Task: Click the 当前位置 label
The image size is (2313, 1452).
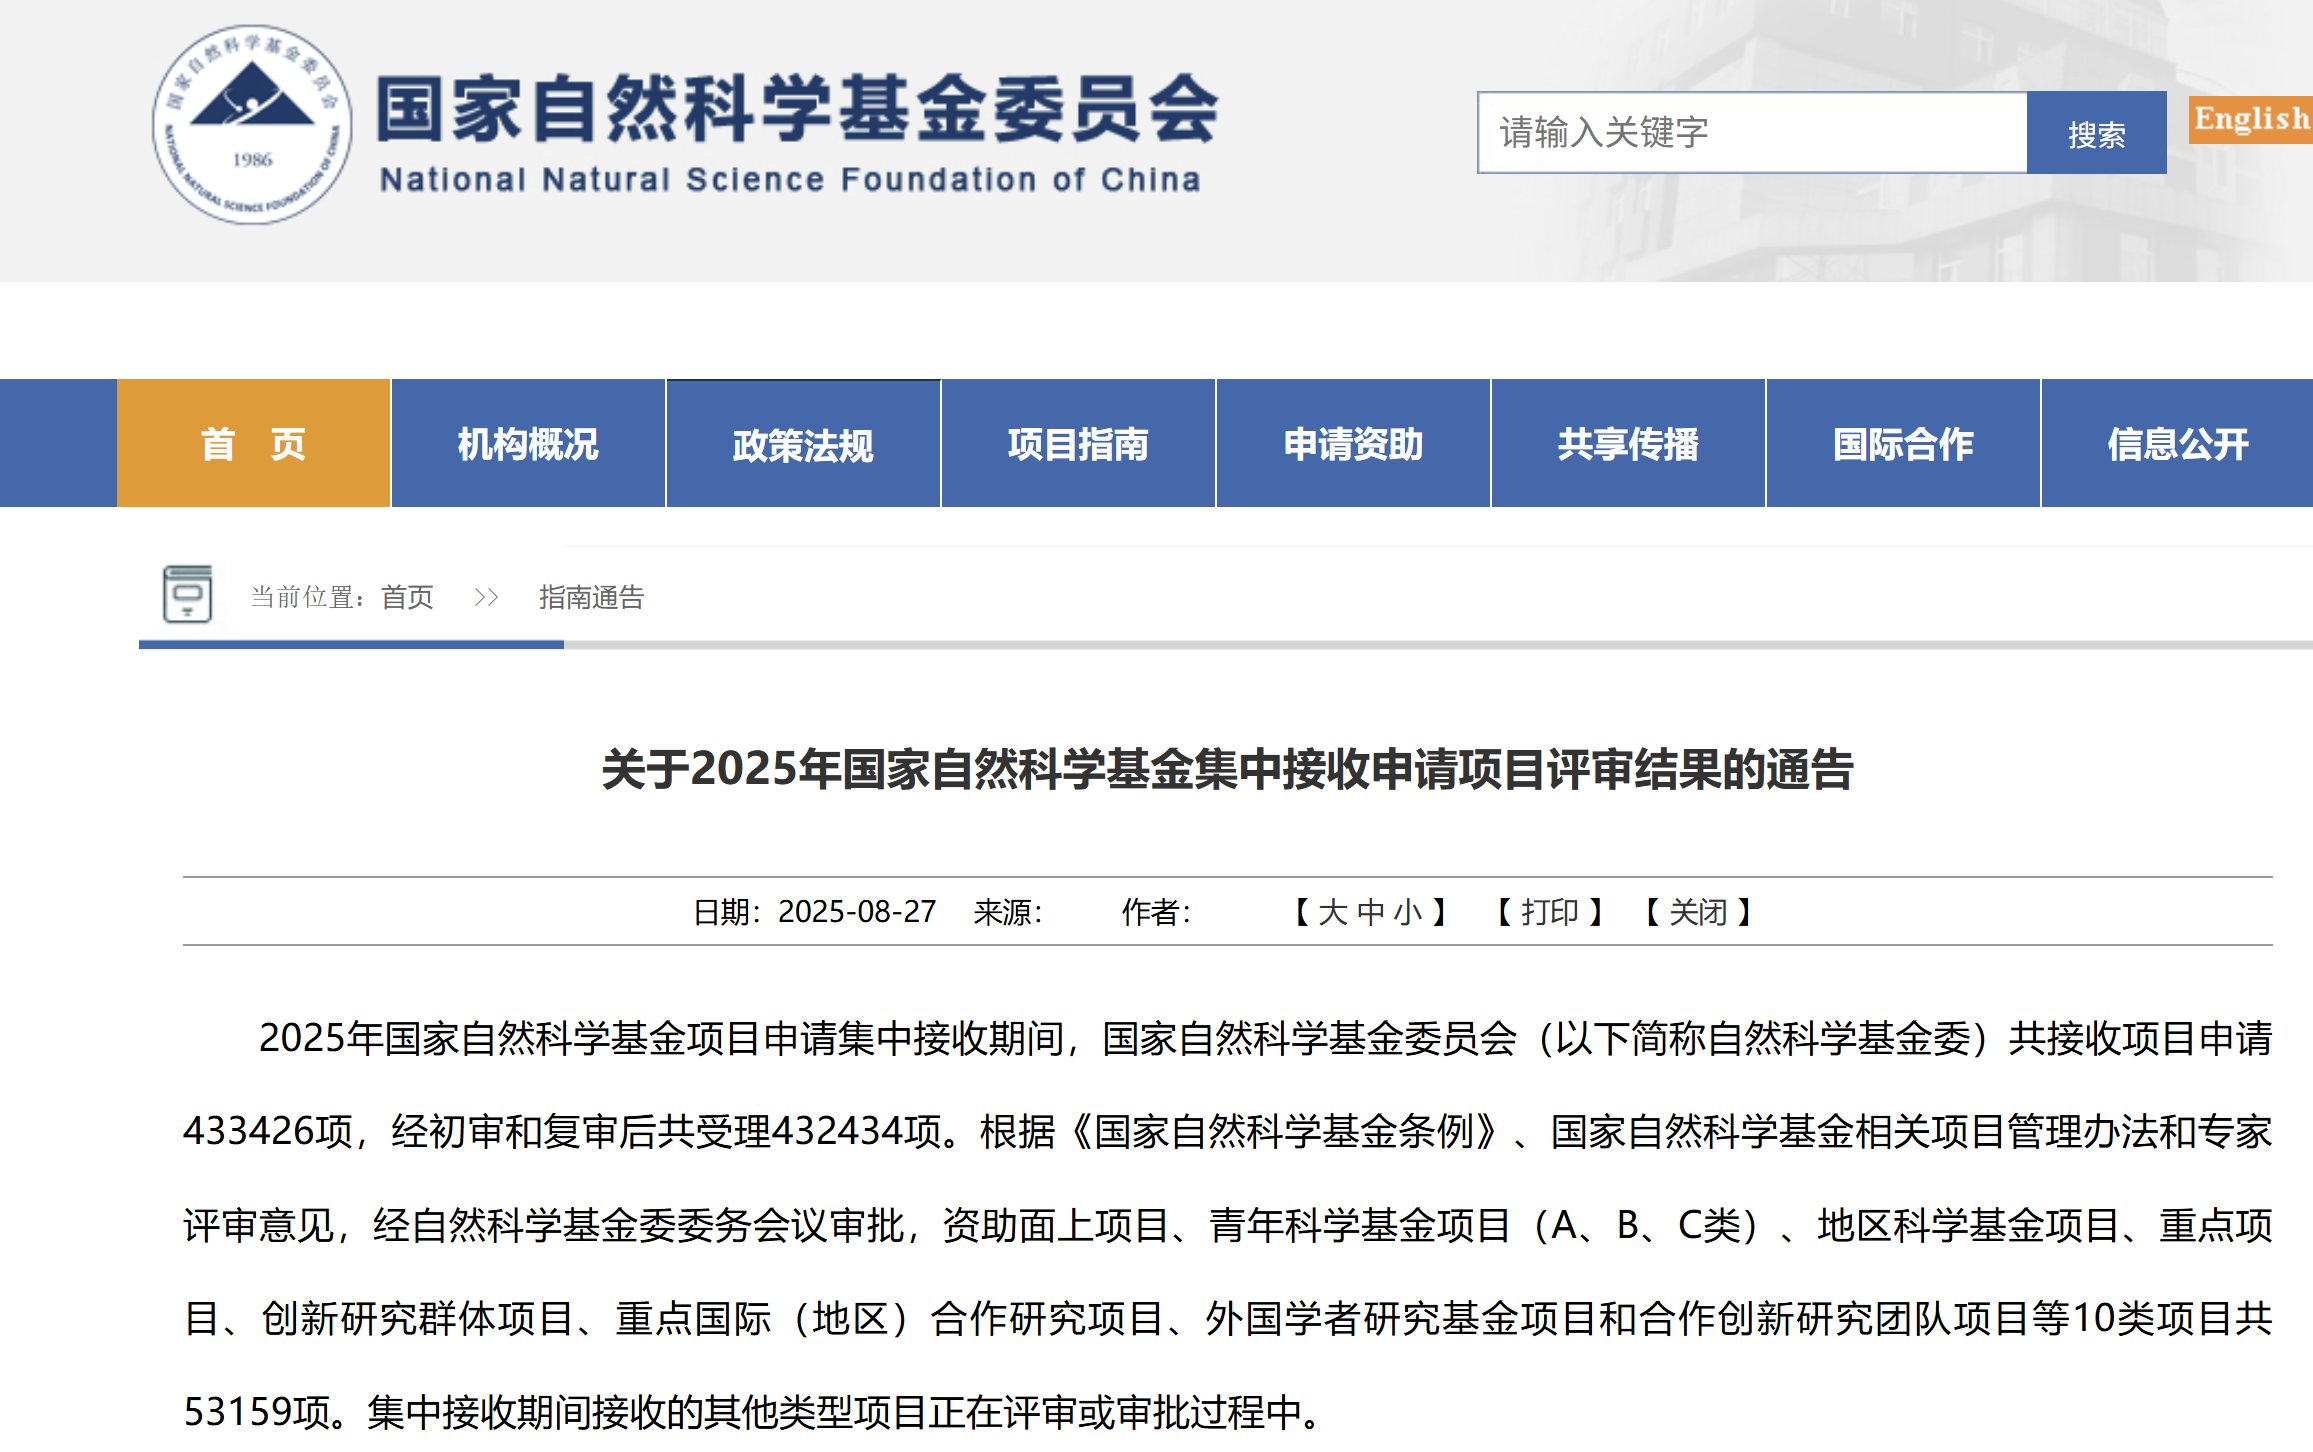Action: (307, 598)
